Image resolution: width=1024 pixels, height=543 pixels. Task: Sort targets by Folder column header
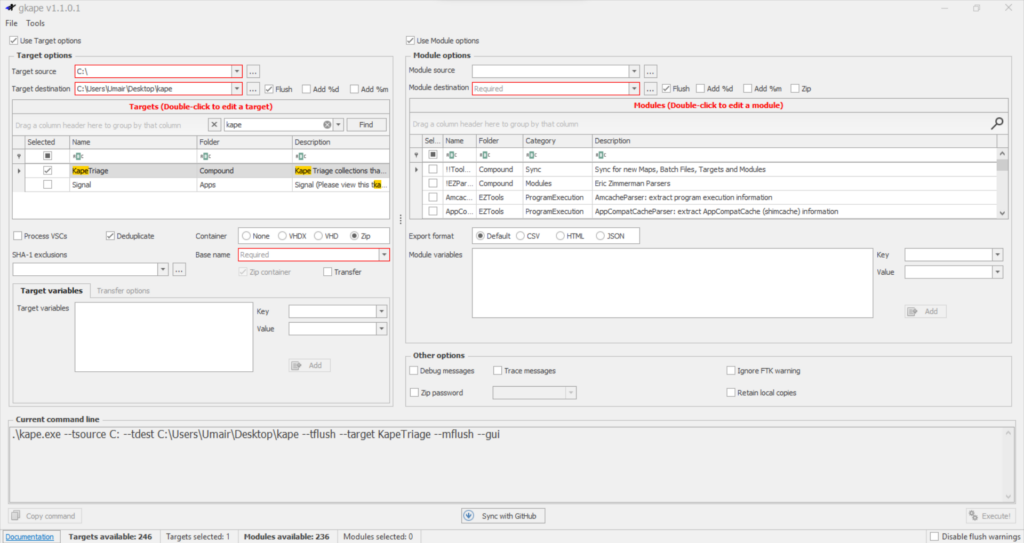[244, 142]
